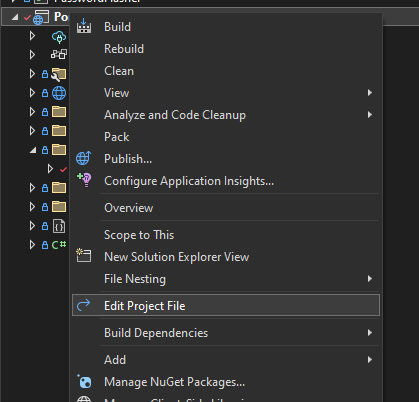Click the lock icon beside the Properties wrench folder

(45, 74)
